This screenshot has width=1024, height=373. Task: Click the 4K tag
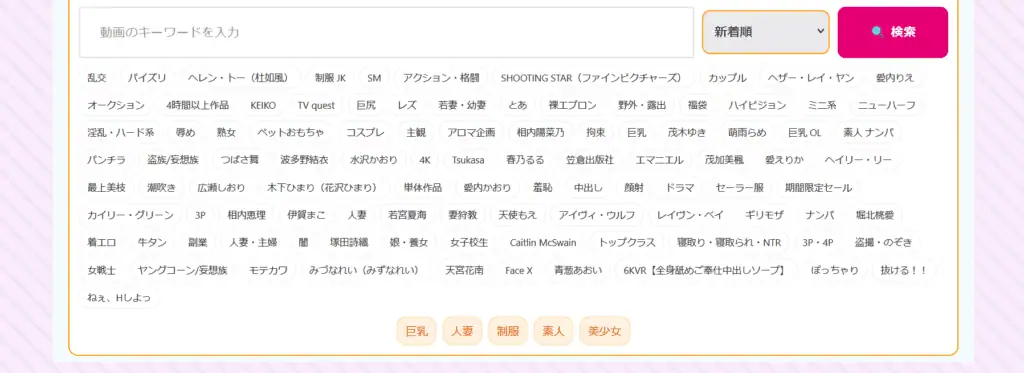pos(425,160)
